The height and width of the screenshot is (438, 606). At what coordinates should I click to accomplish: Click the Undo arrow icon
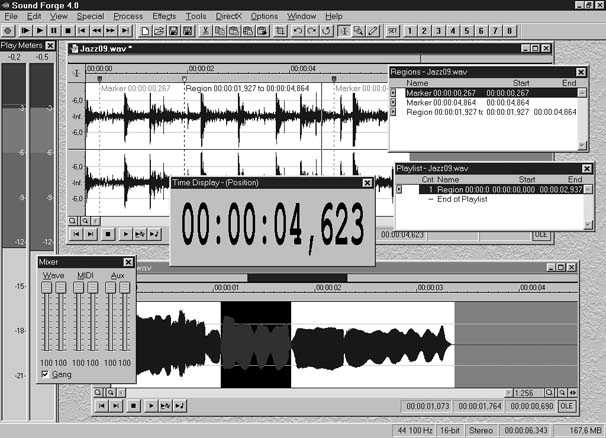point(298,31)
